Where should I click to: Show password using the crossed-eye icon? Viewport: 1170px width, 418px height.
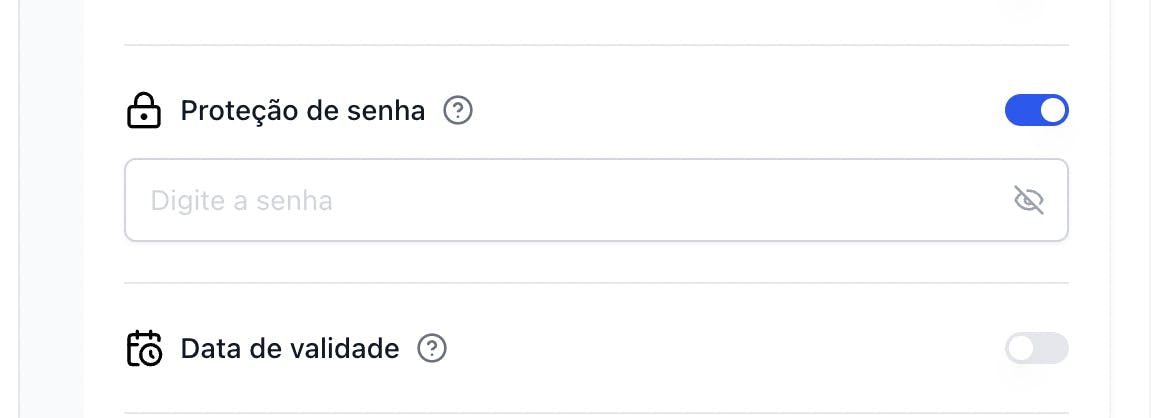pos(1029,200)
